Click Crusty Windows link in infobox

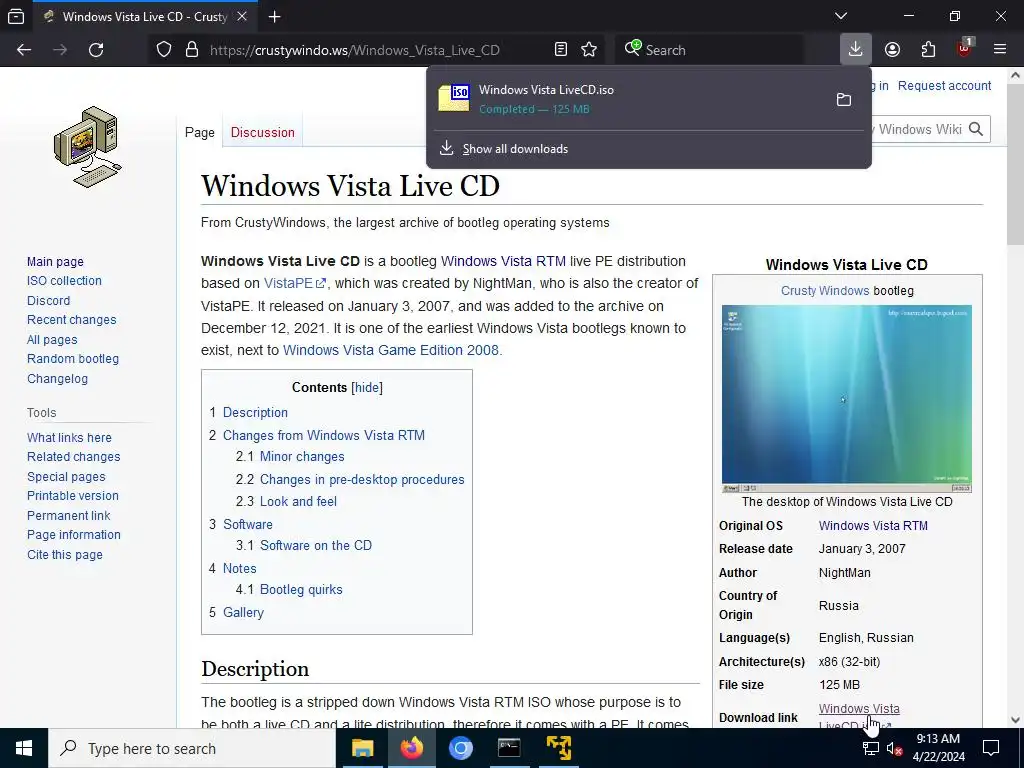tap(825, 291)
